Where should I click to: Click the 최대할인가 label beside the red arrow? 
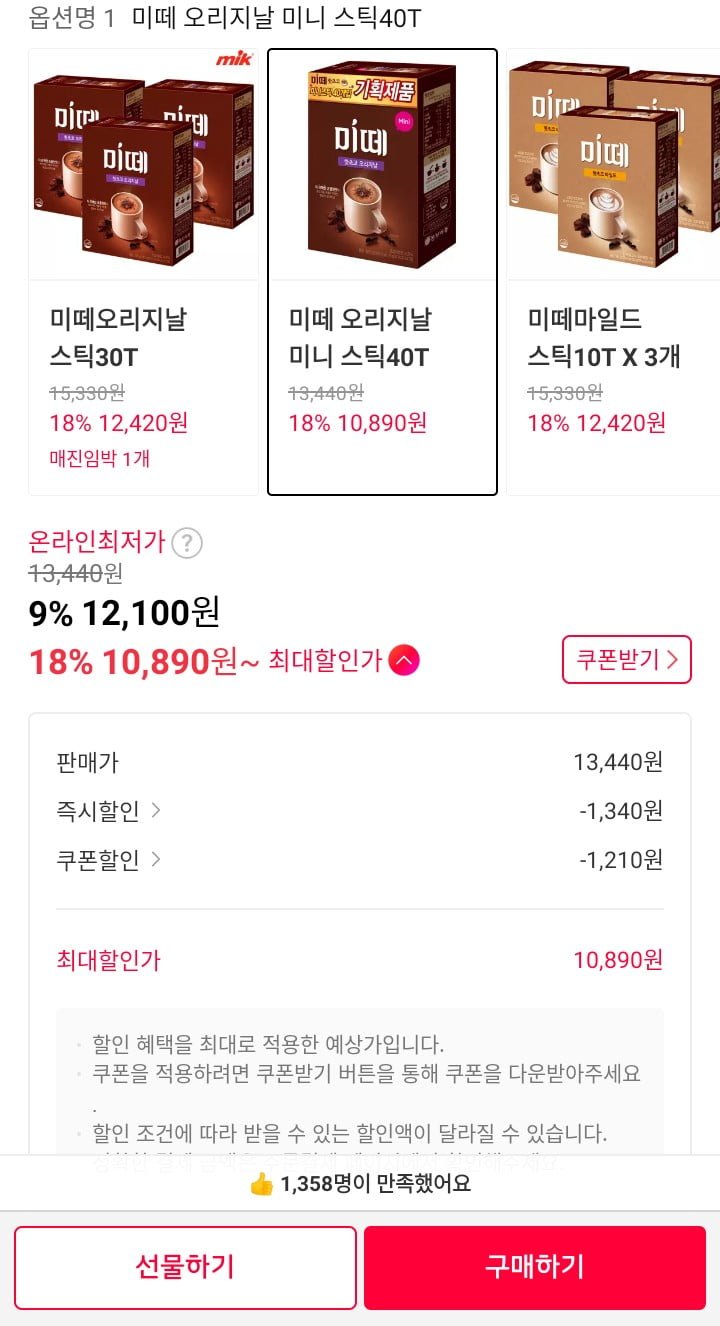click(325, 661)
